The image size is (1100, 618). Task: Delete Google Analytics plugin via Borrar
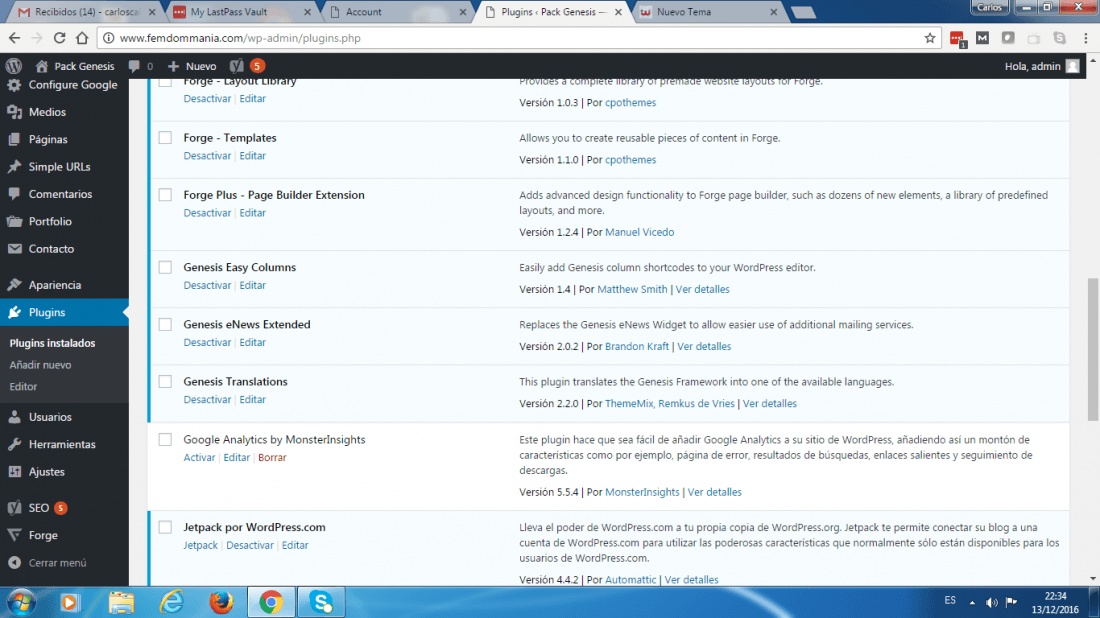click(x=272, y=457)
